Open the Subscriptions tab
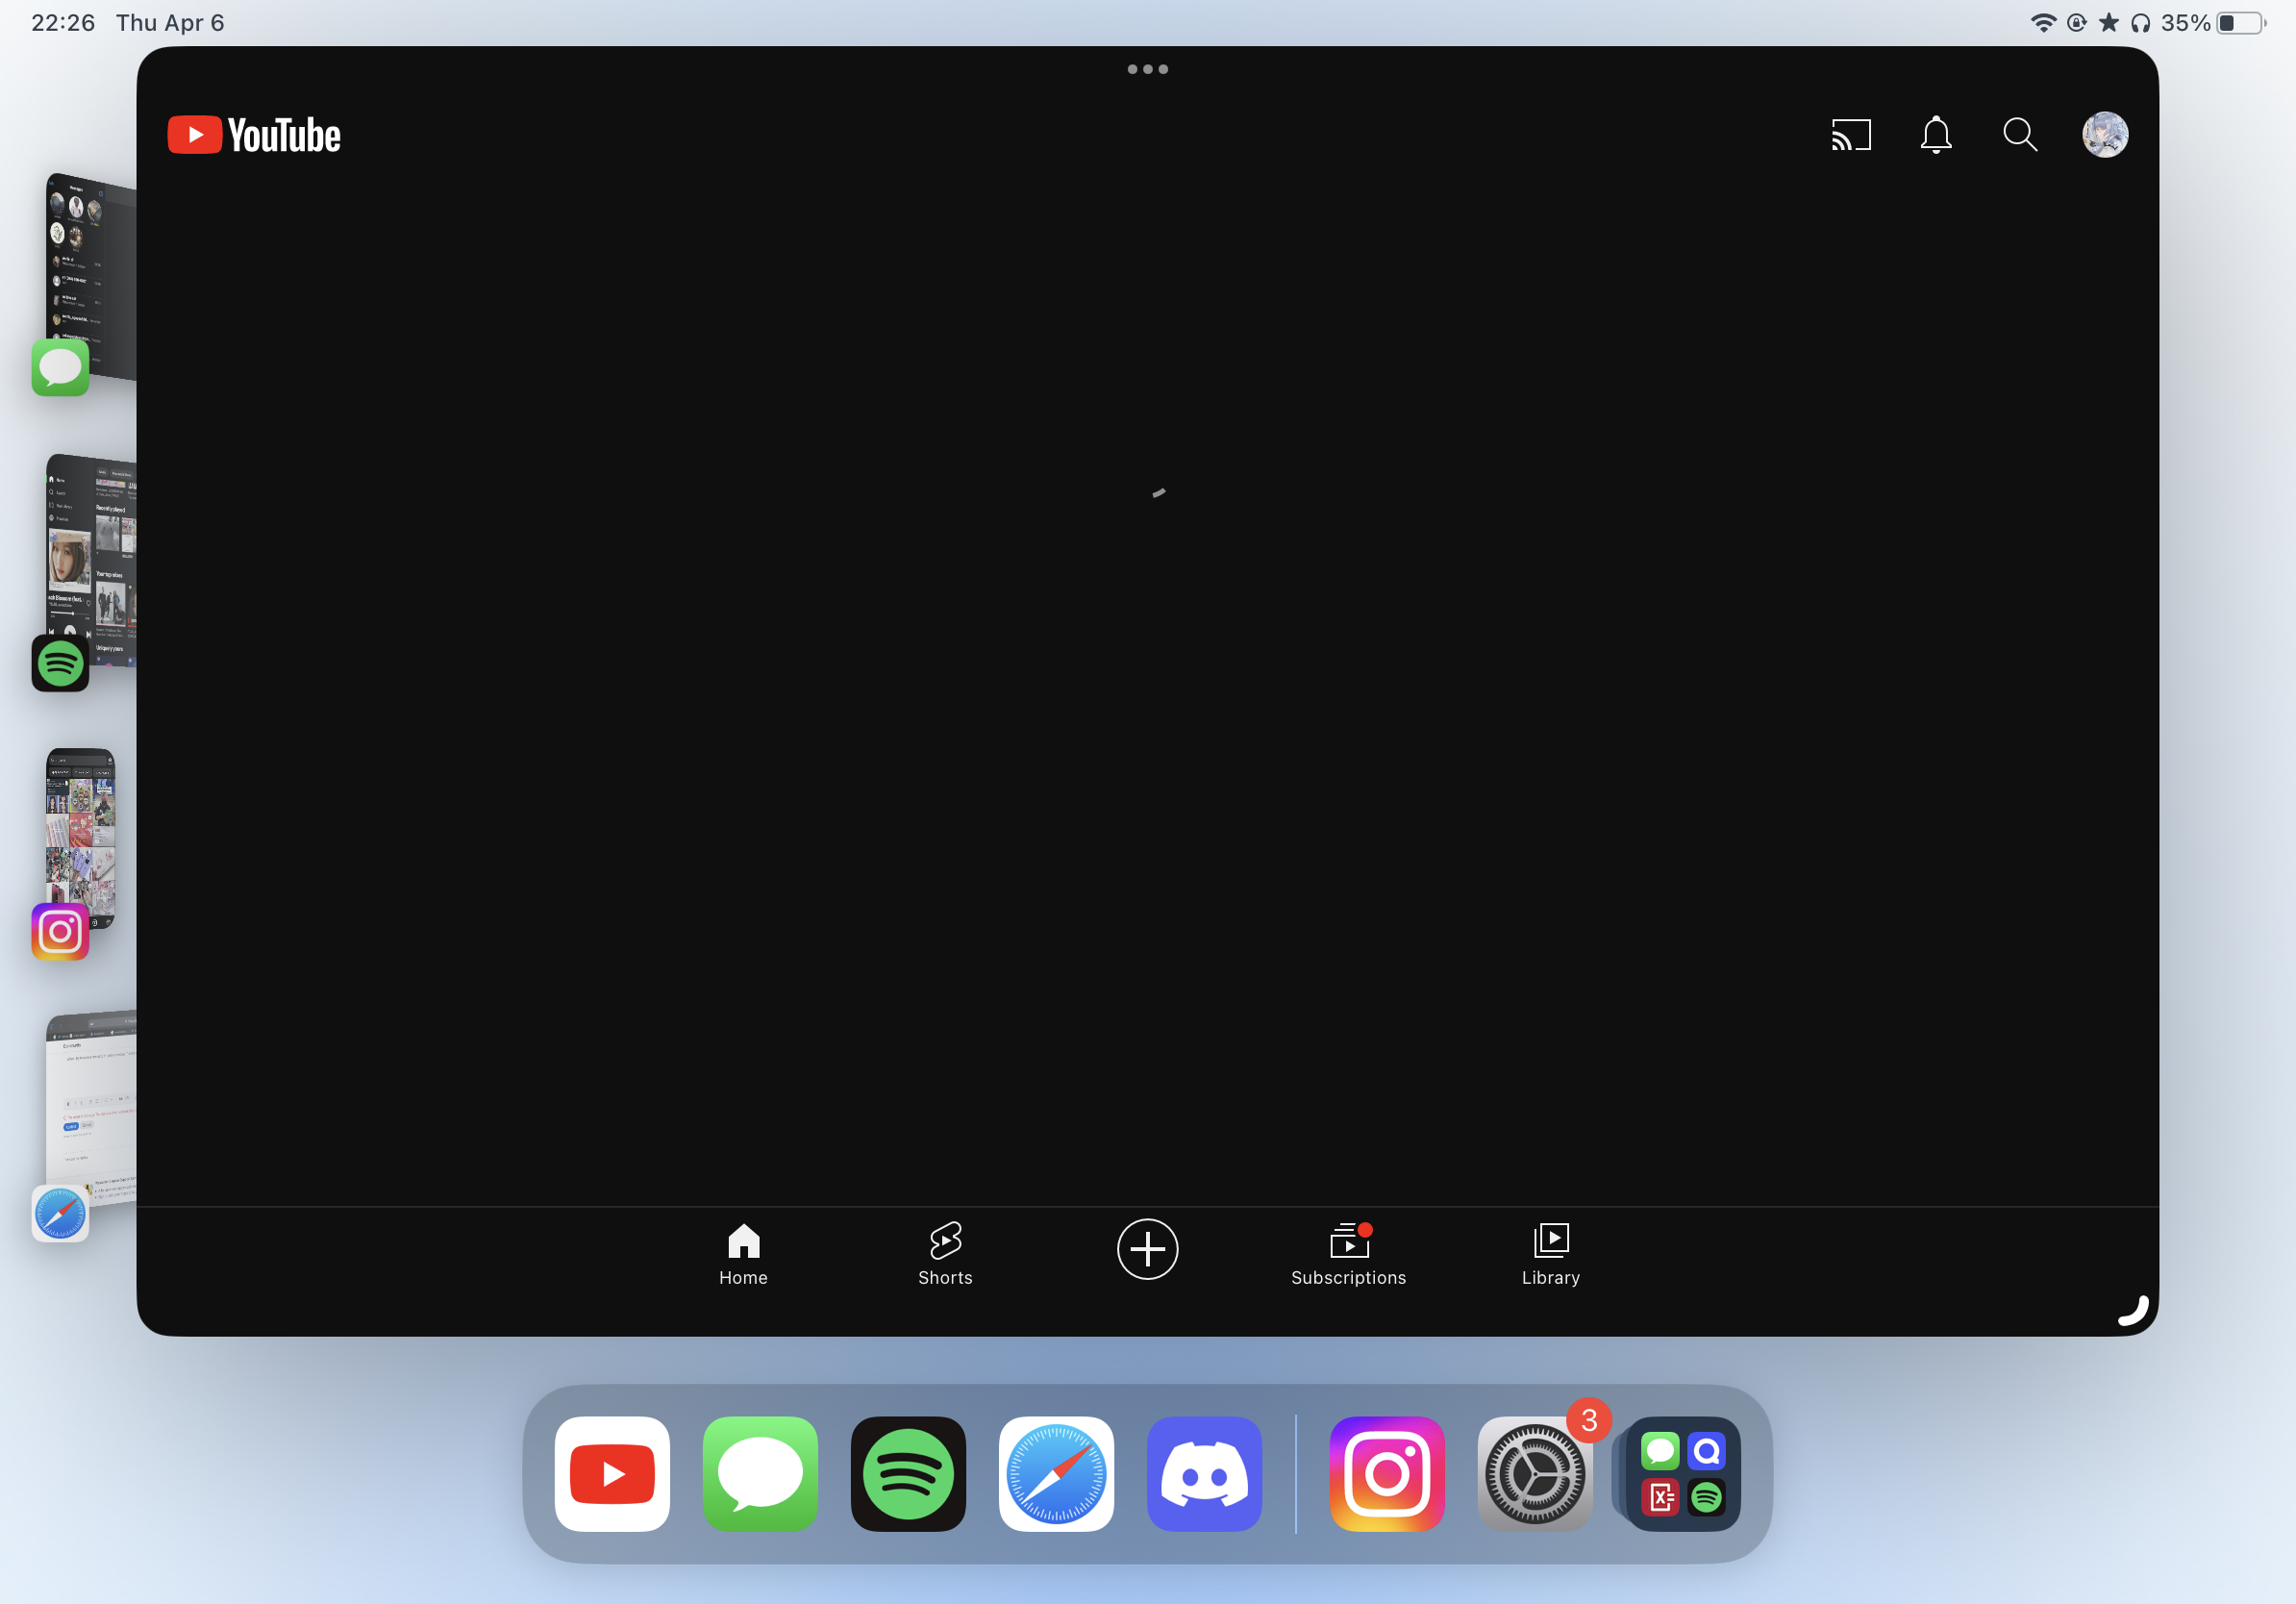2296x1604 pixels. [1347, 1252]
